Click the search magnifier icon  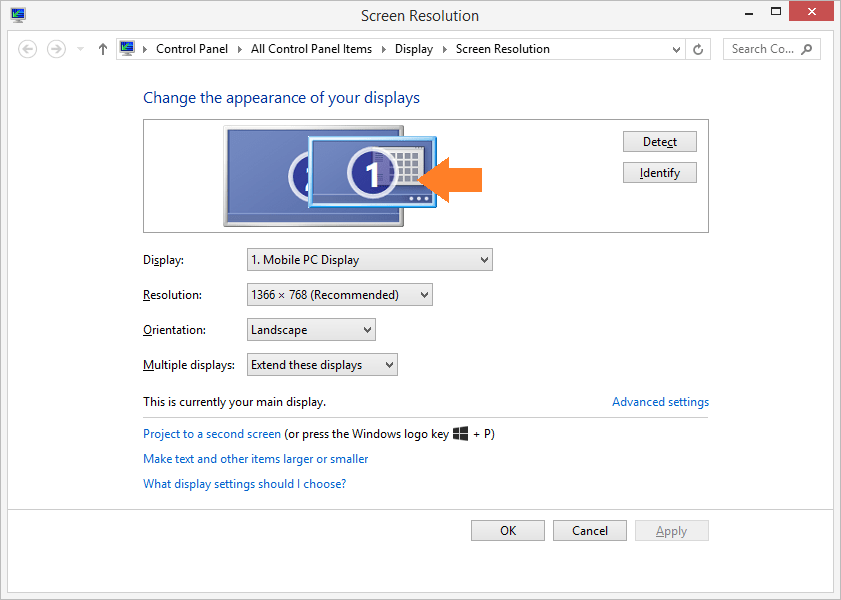point(806,48)
